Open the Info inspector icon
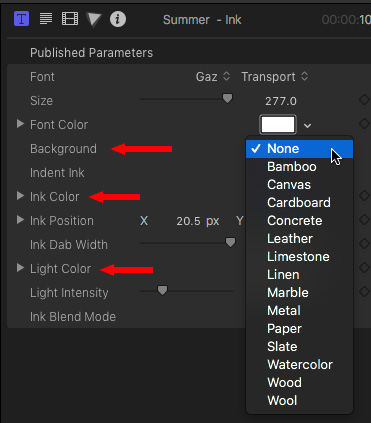The image size is (371, 423). click(118, 19)
